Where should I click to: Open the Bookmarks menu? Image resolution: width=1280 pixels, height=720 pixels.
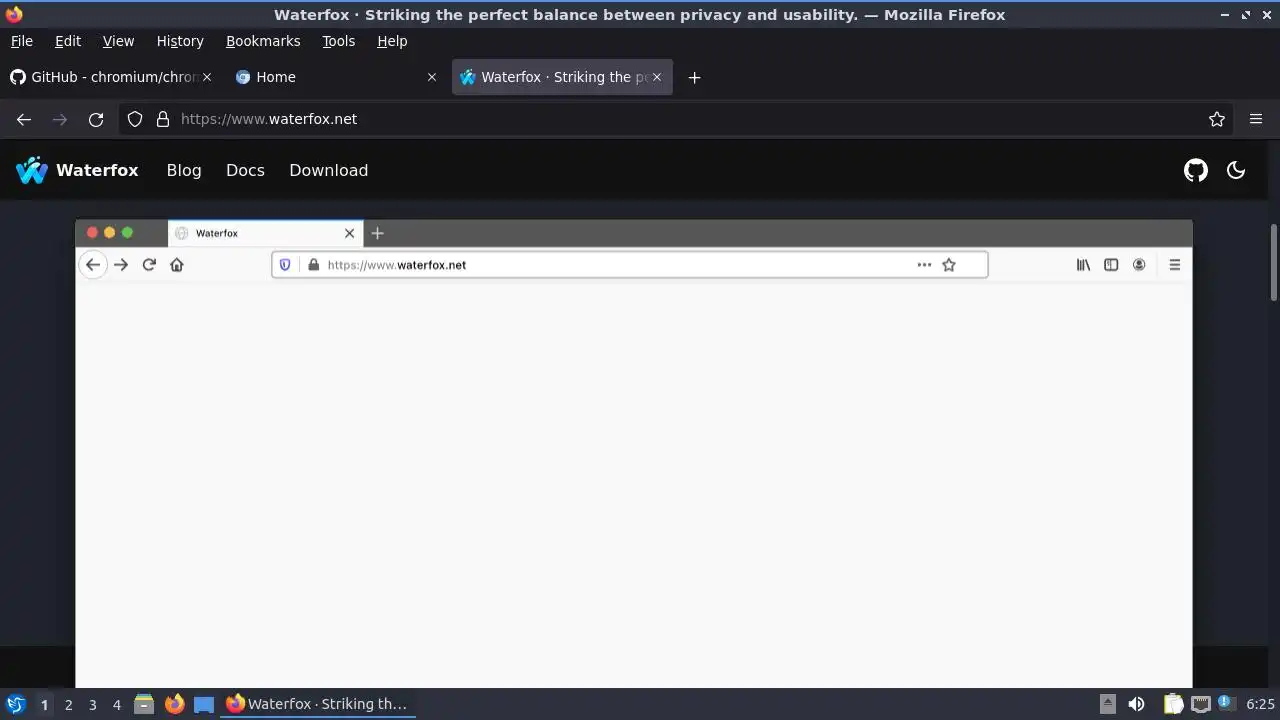263,41
